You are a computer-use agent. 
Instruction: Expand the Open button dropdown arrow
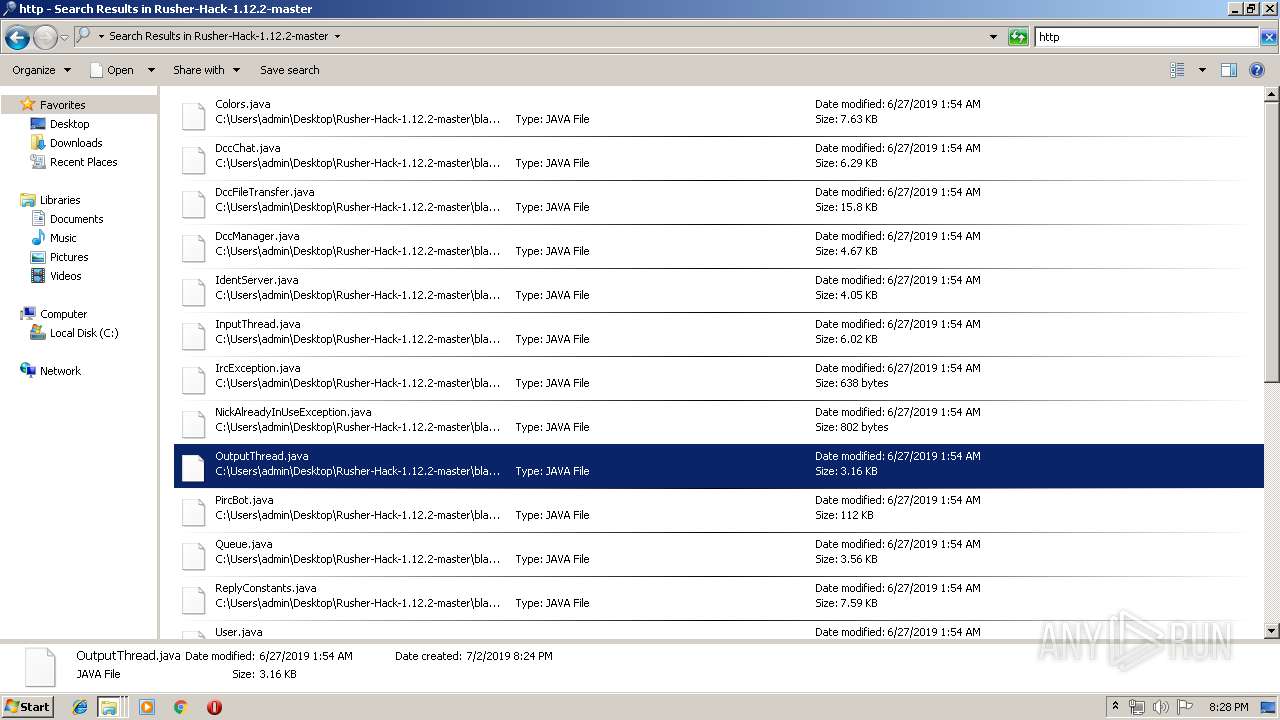click(x=151, y=70)
